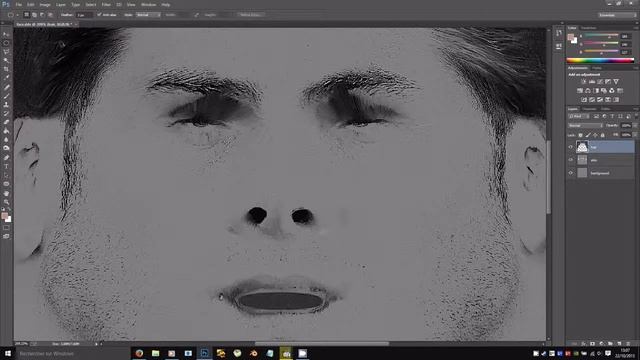Open the File menu
Screen dimensions: 640x360
tap(19, 4)
